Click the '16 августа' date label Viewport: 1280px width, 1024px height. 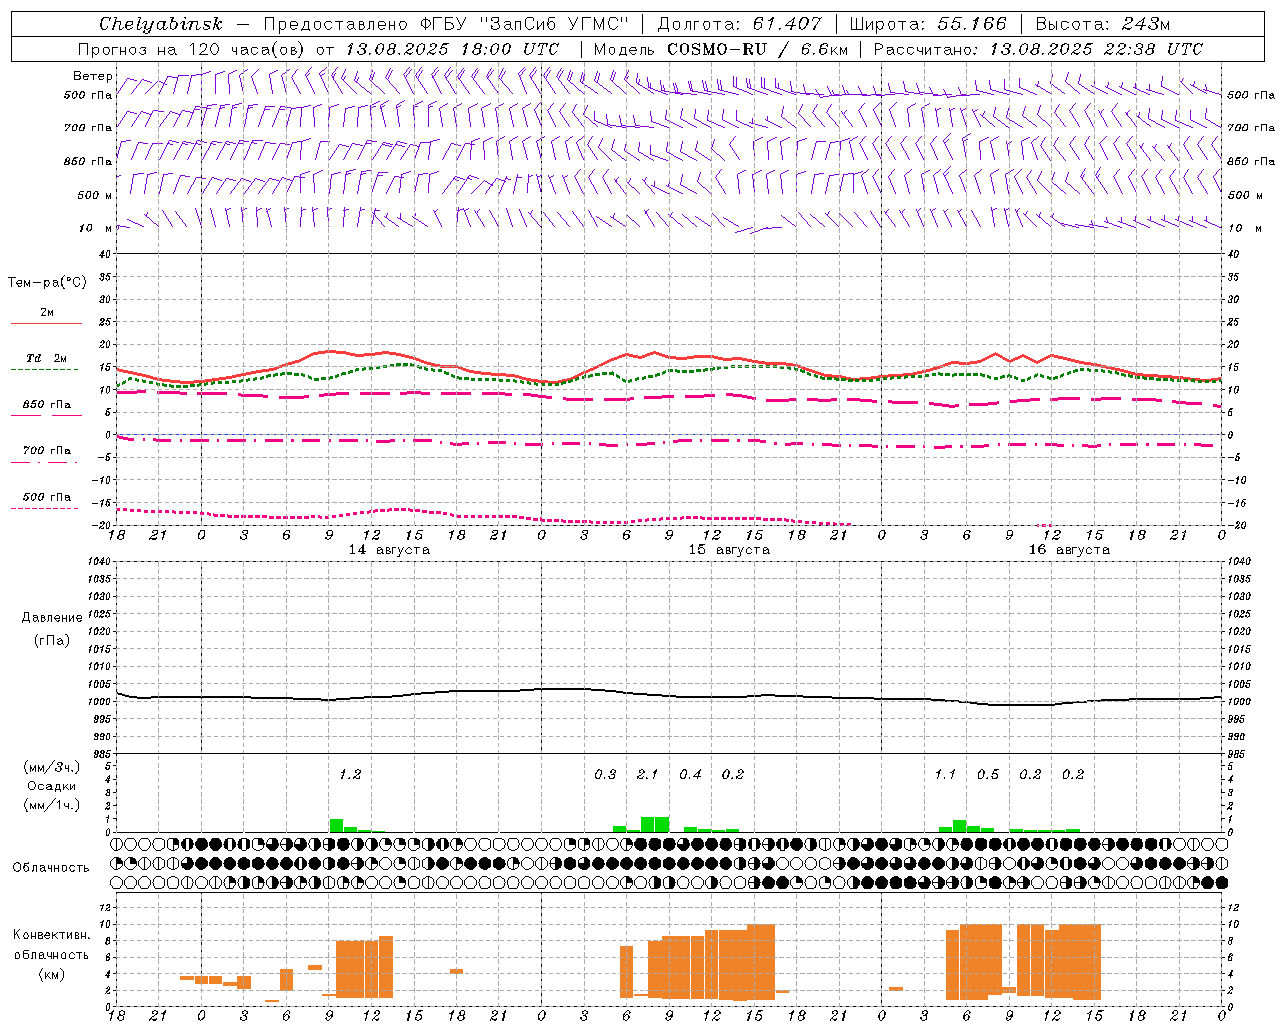click(1069, 550)
